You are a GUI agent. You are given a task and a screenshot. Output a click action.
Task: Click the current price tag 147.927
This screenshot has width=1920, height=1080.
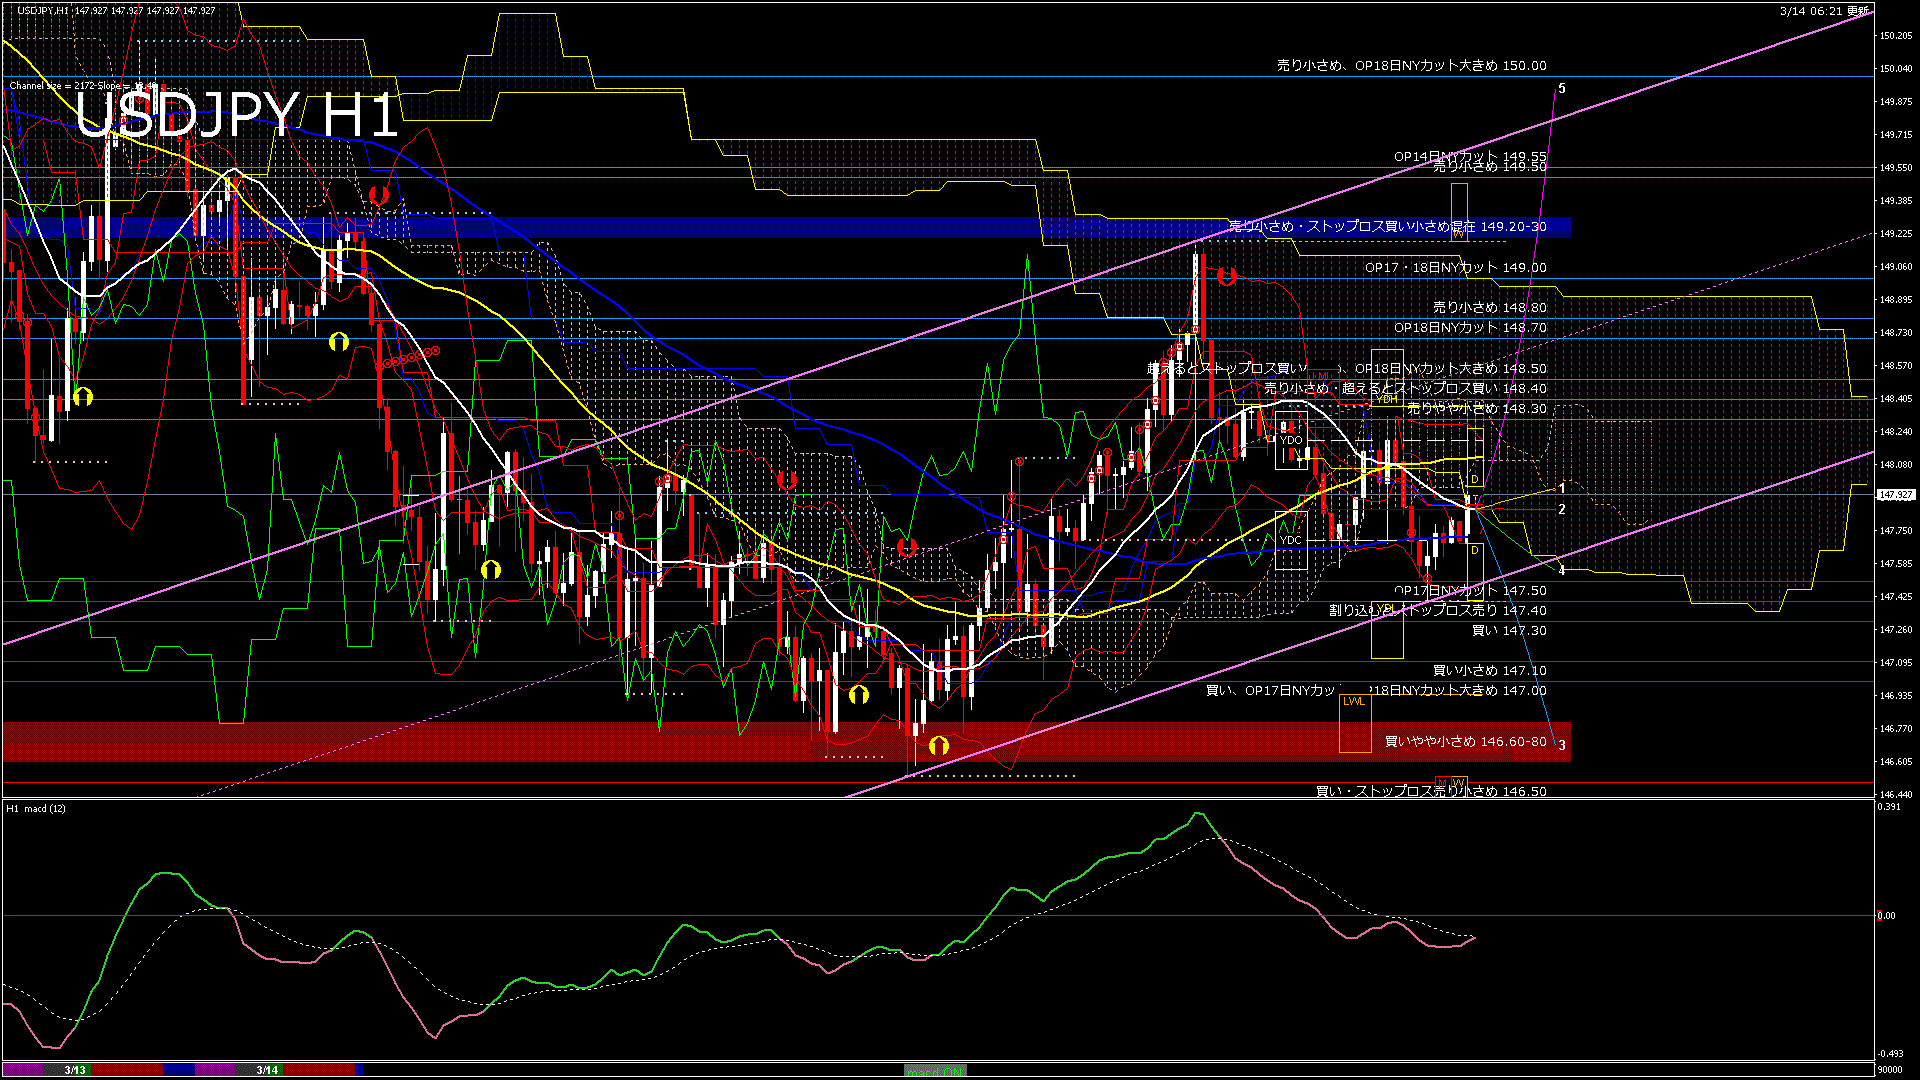pyautogui.click(x=1895, y=495)
